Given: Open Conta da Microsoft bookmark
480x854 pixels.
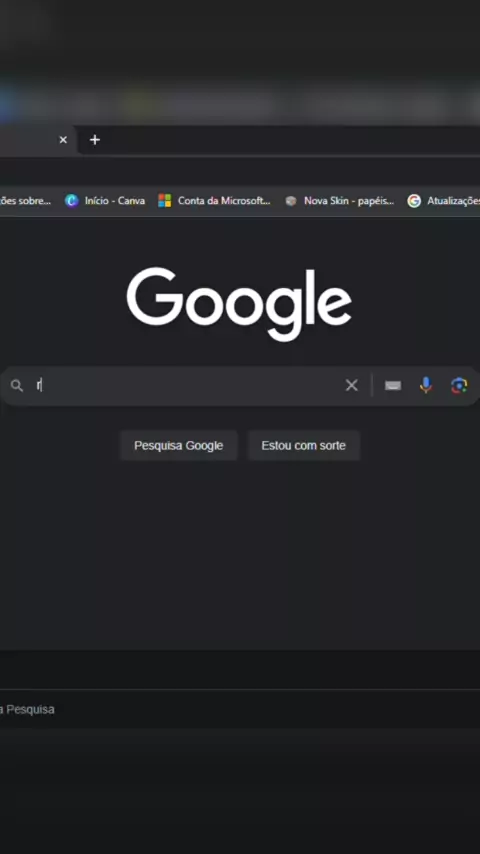Looking at the screenshot, I should click(x=215, y=201).
